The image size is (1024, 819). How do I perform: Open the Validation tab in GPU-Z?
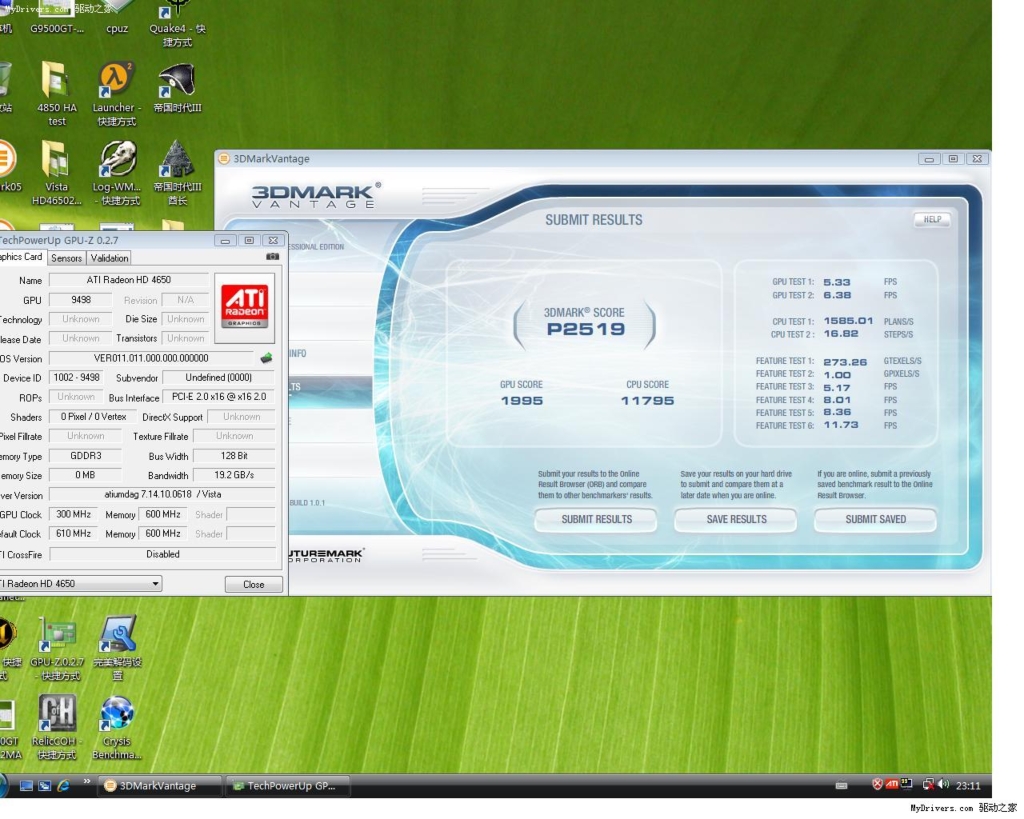pyautogui.click(x=109, y=258)
